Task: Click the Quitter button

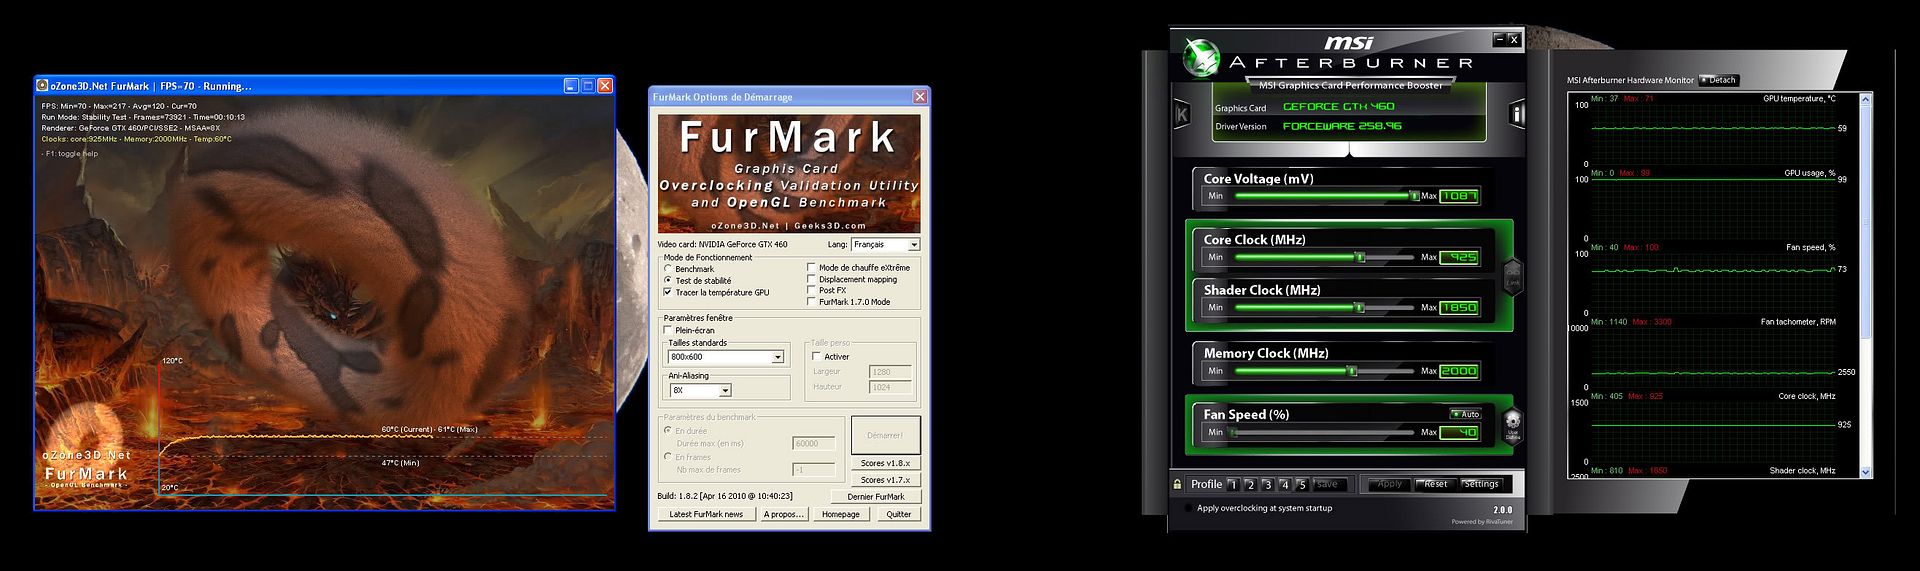Action: pos(899,514)
